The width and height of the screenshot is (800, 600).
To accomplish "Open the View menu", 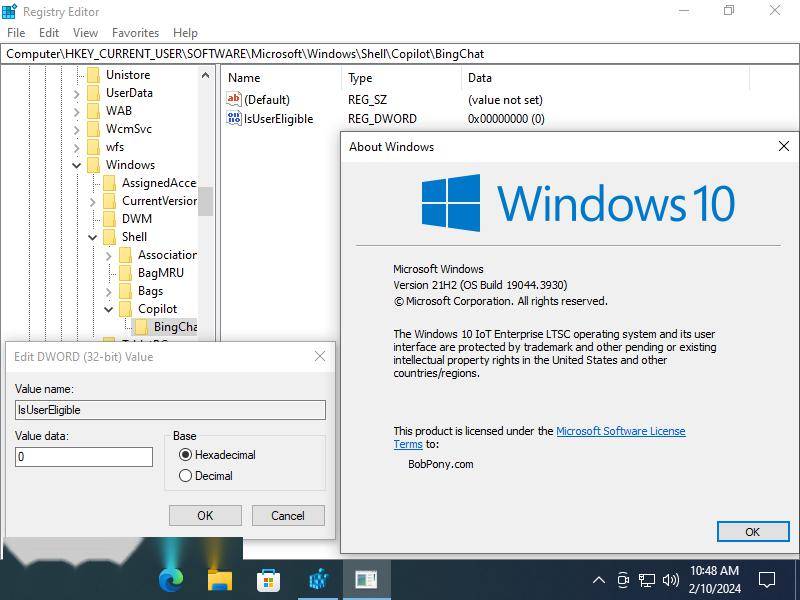I will pos(85,33).
